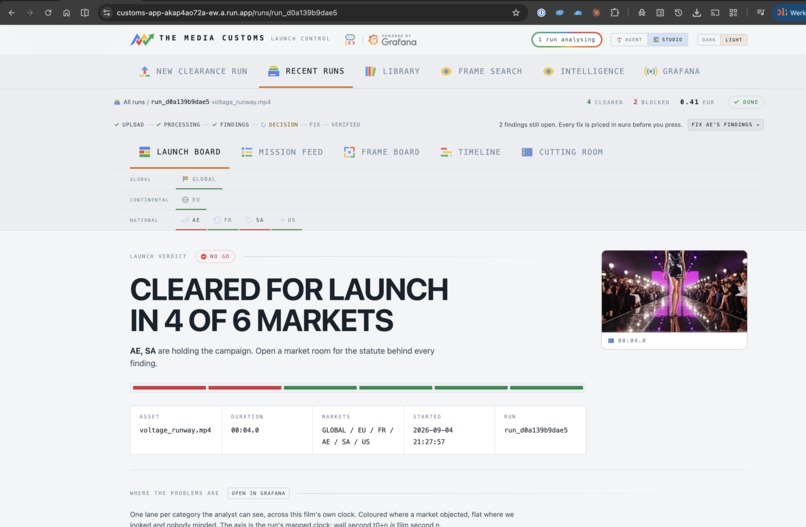Image resolution: width=806 pixels, height=527 pixels.
Task: Click the Launch Board icon
Action: click(x=144, y=152)
